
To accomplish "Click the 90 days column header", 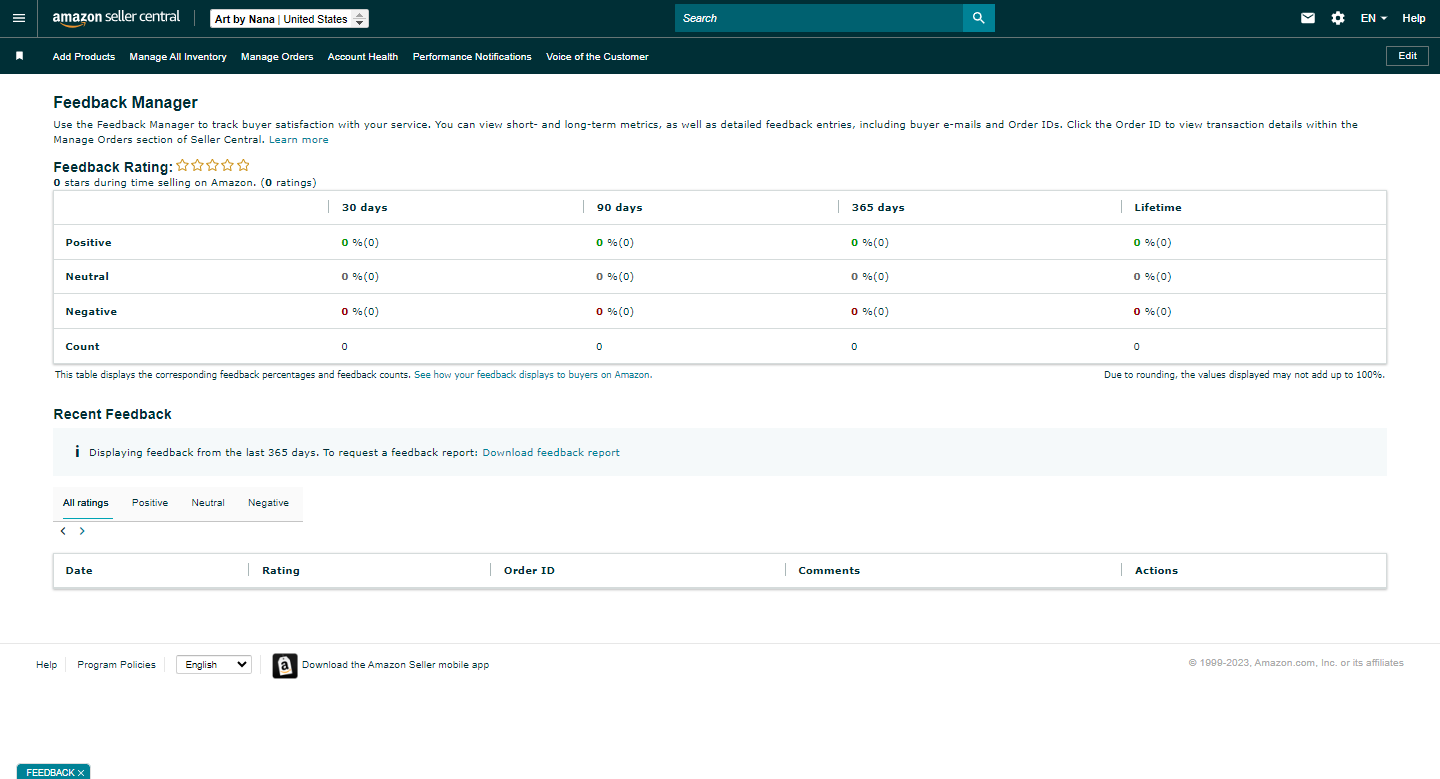I will pos(620,208).
